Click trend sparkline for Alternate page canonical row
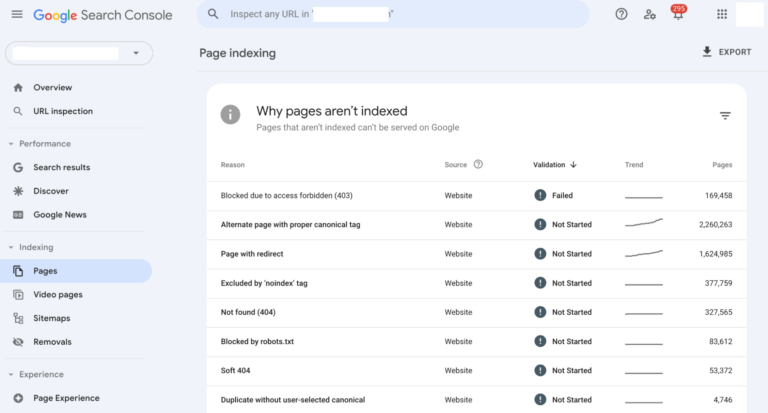 pos(644,223)
